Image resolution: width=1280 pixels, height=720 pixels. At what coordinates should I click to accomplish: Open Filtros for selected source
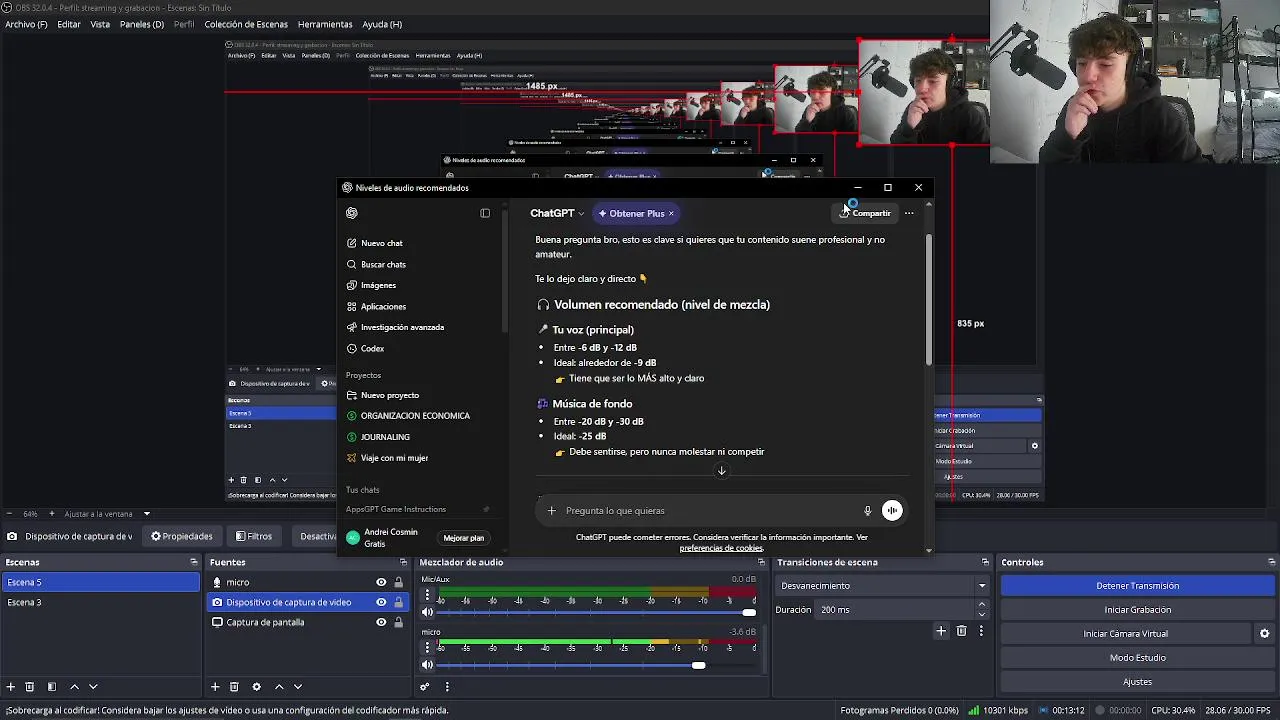[x=254, y=537]
